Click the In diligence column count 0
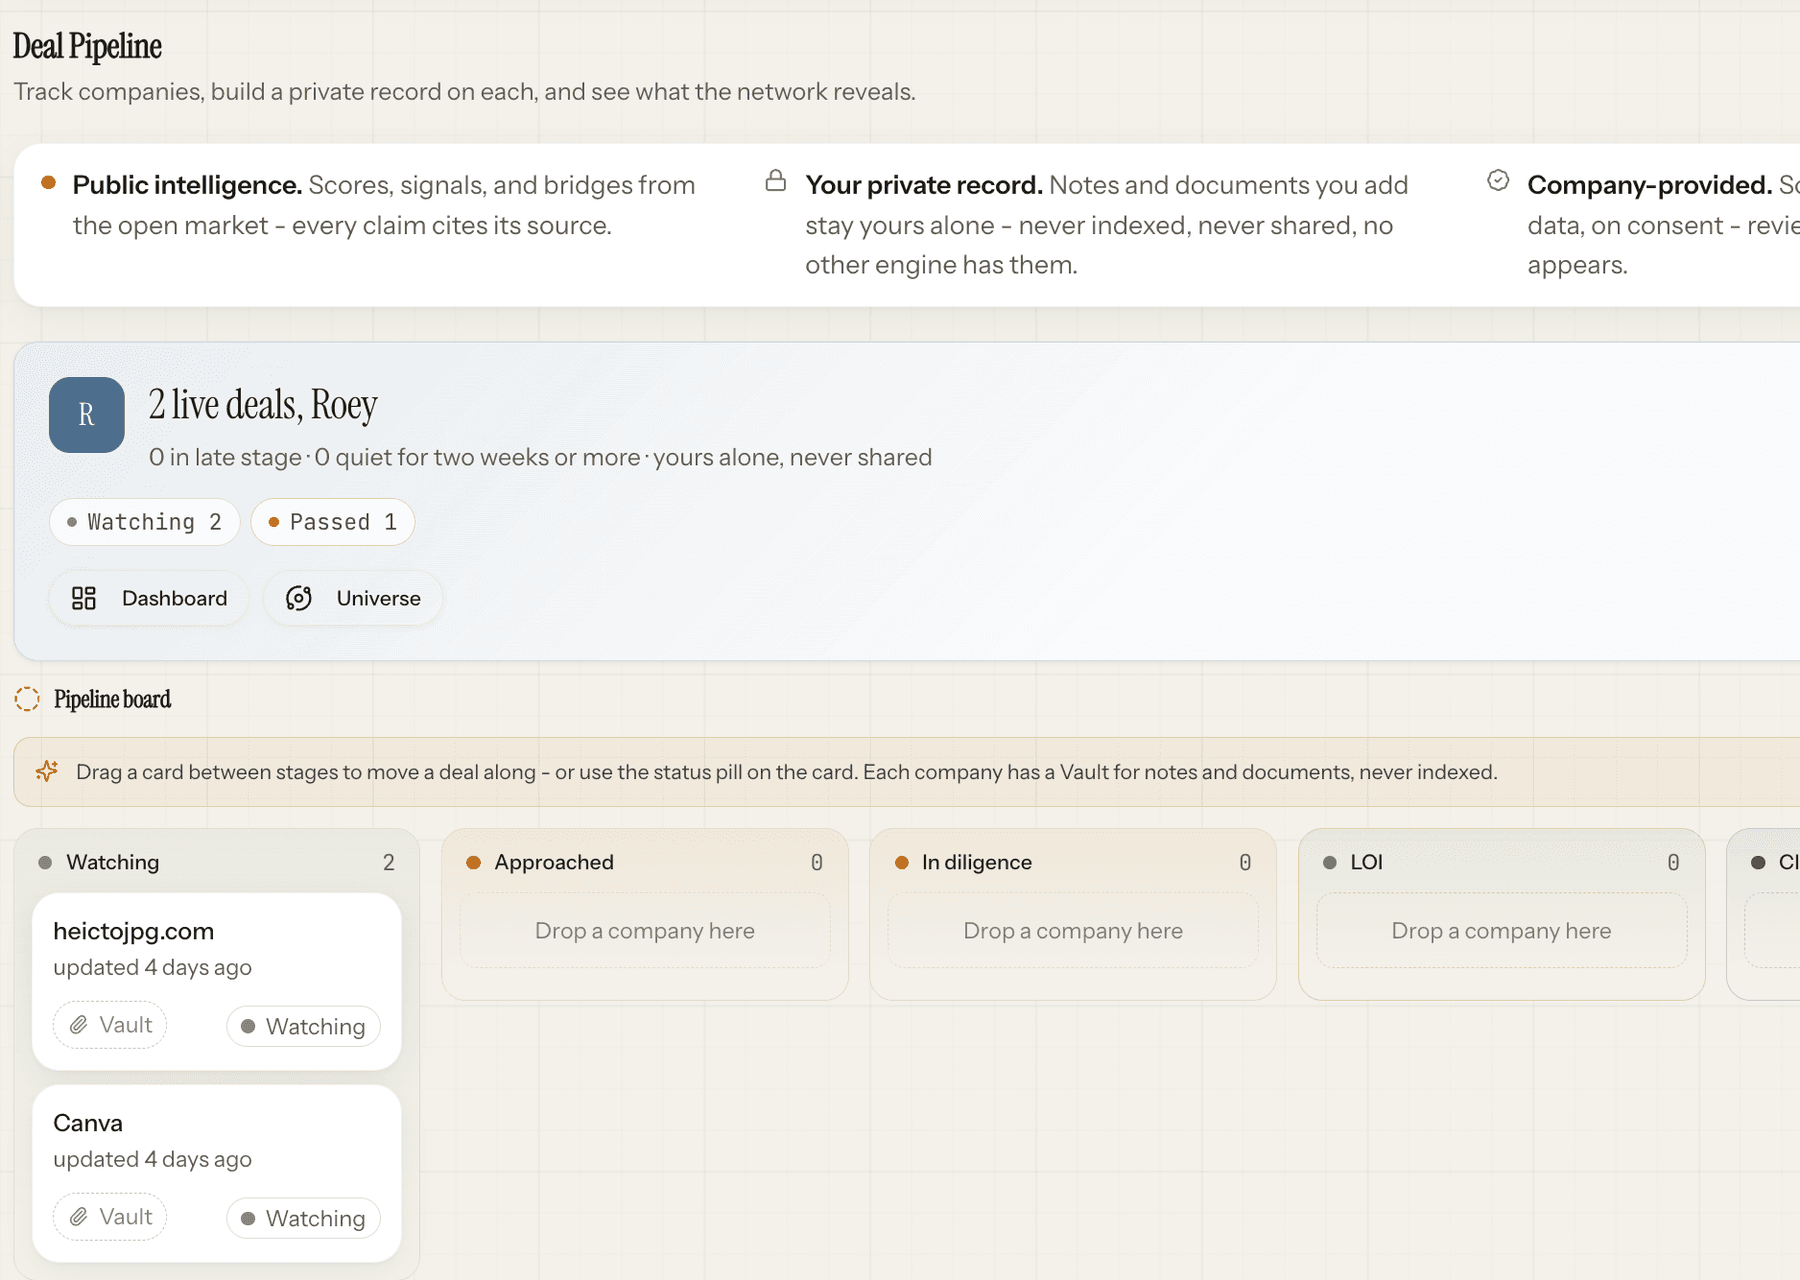 click(1245, 862)
